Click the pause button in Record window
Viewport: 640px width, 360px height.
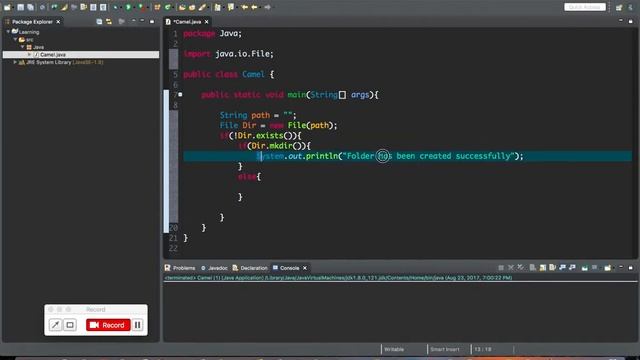[x=138, y=325]
